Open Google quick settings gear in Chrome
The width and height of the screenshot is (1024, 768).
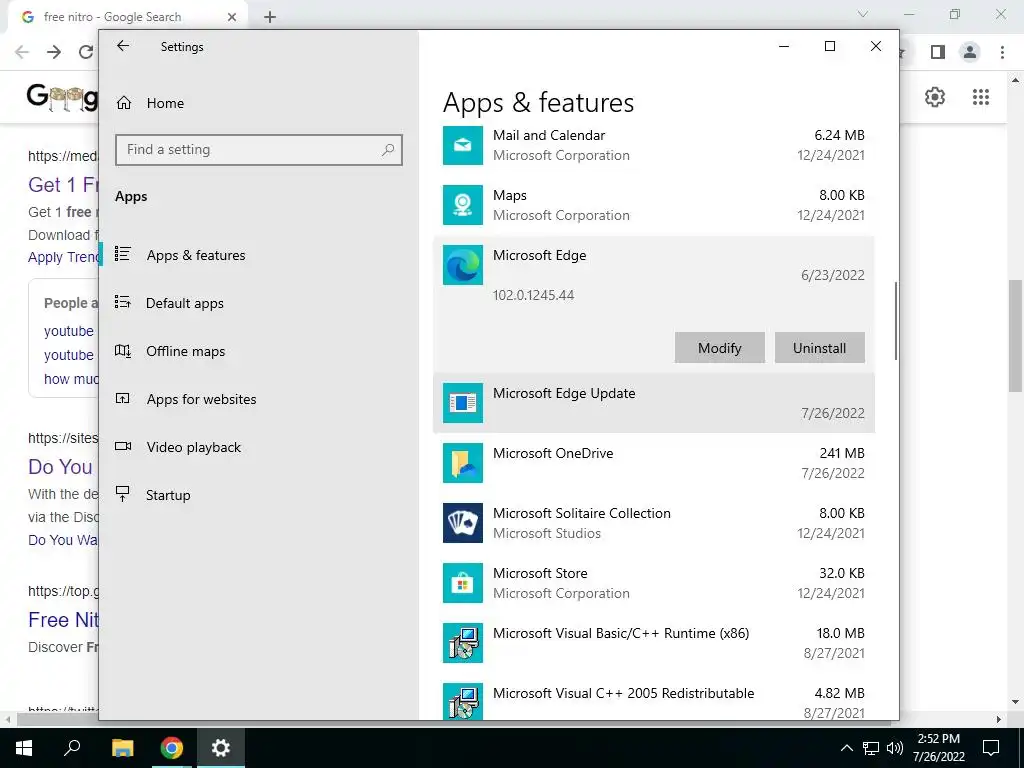(x=935, y=97)
